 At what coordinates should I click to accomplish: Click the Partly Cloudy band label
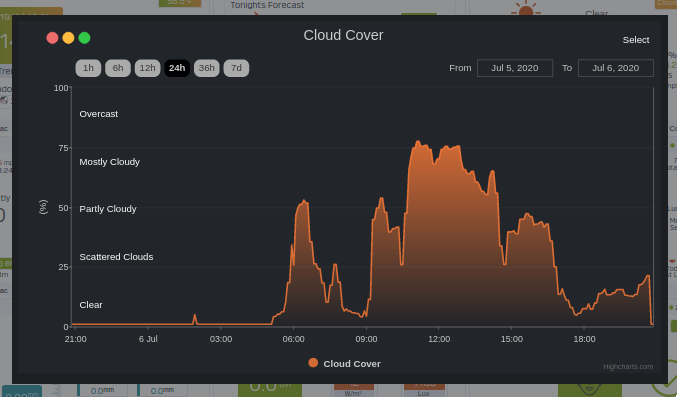pyautogui.click(x=108, y=209)
